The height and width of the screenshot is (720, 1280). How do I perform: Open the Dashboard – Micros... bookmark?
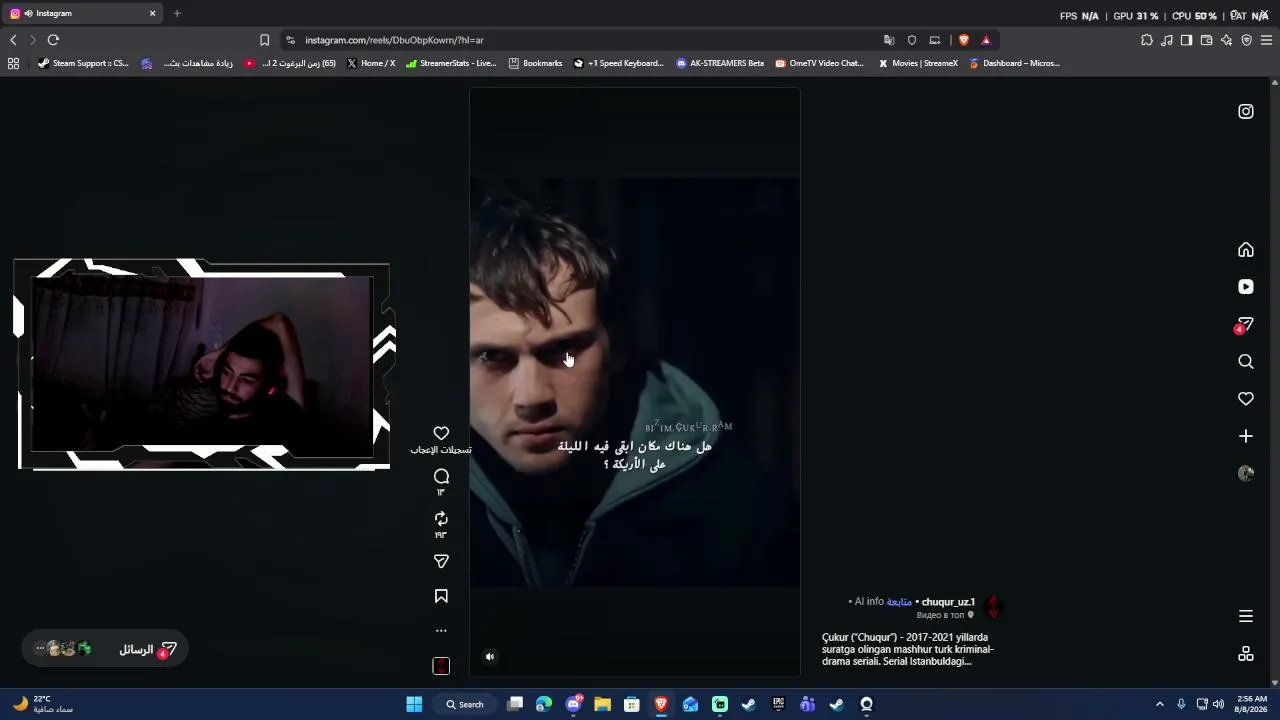click(x=1014, y=63)
